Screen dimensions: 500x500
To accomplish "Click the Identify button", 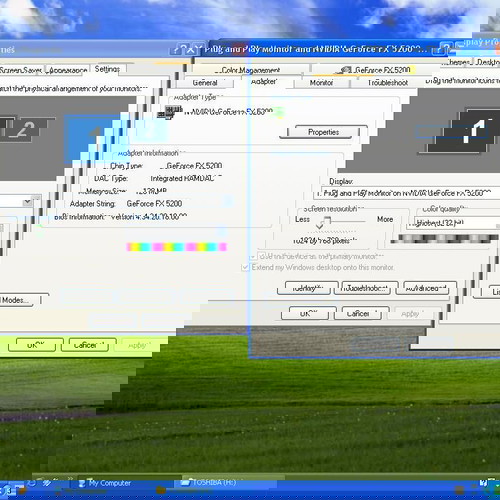I will click(307, 288).
